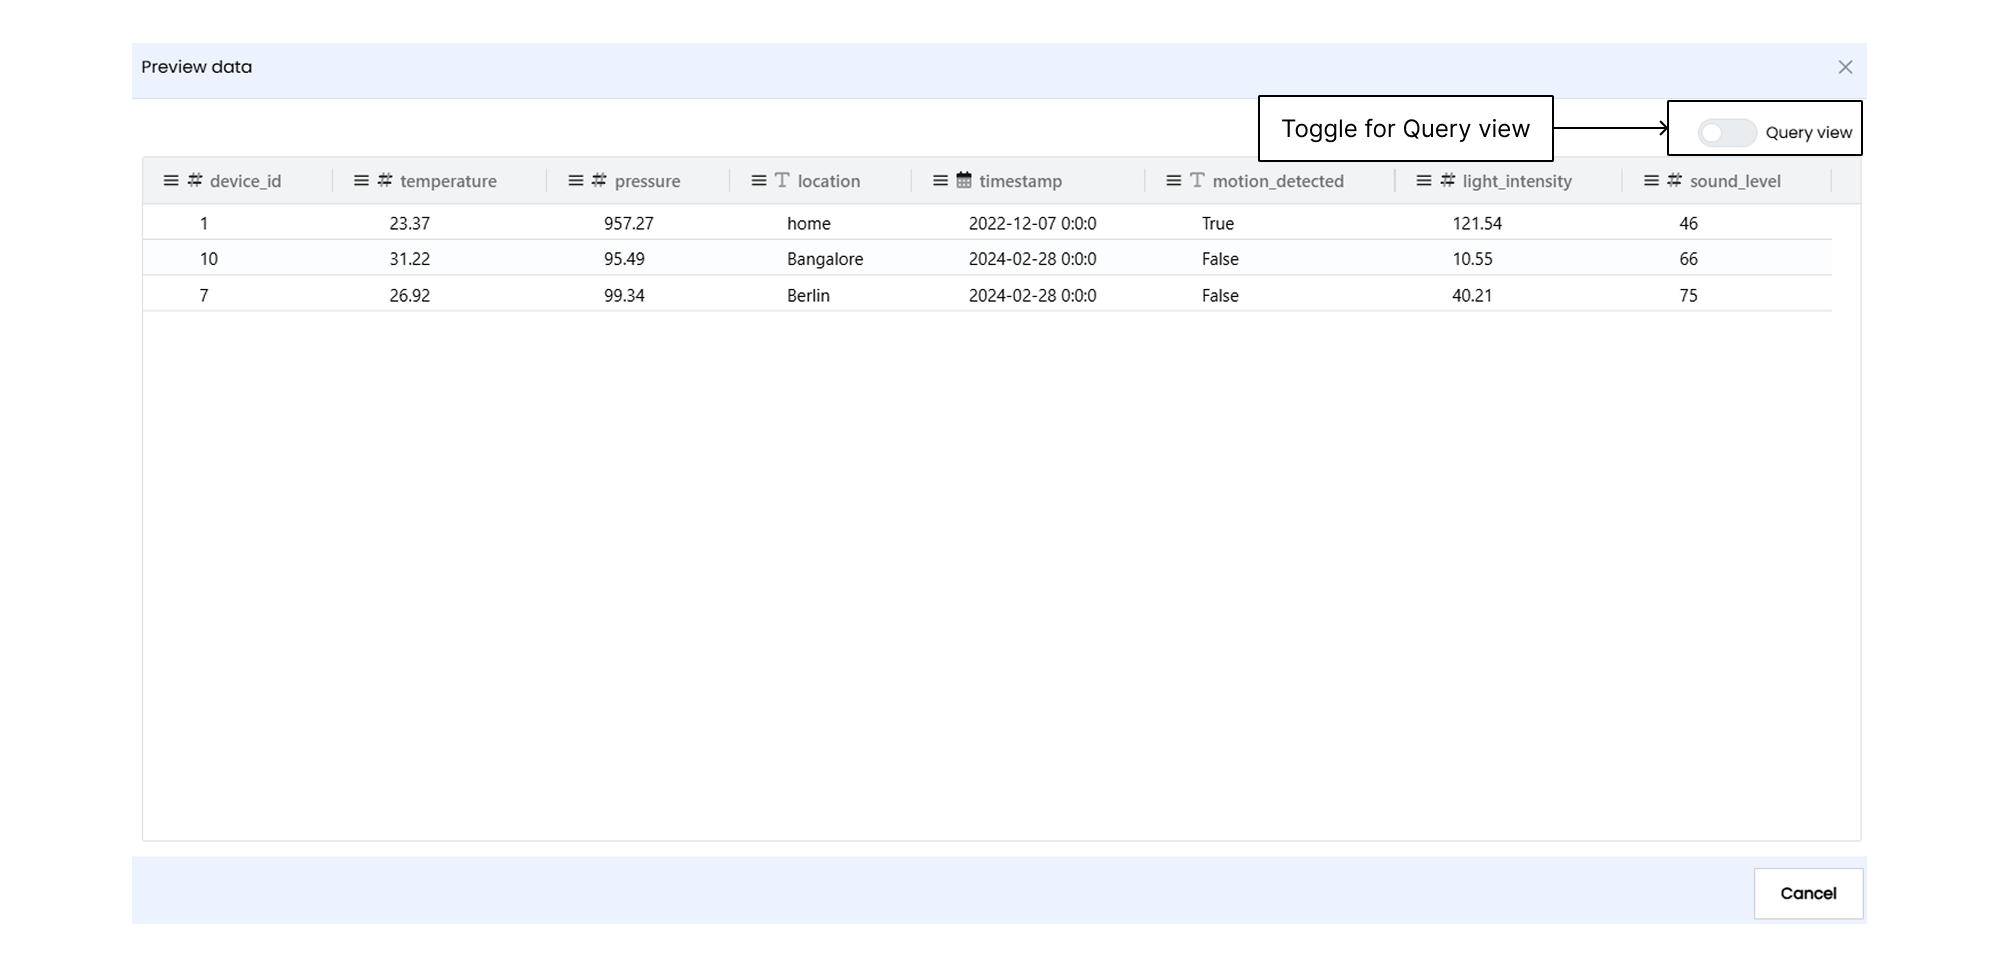
Task: Open the temperature column menu icon
Action: click(x=361, y=181)
